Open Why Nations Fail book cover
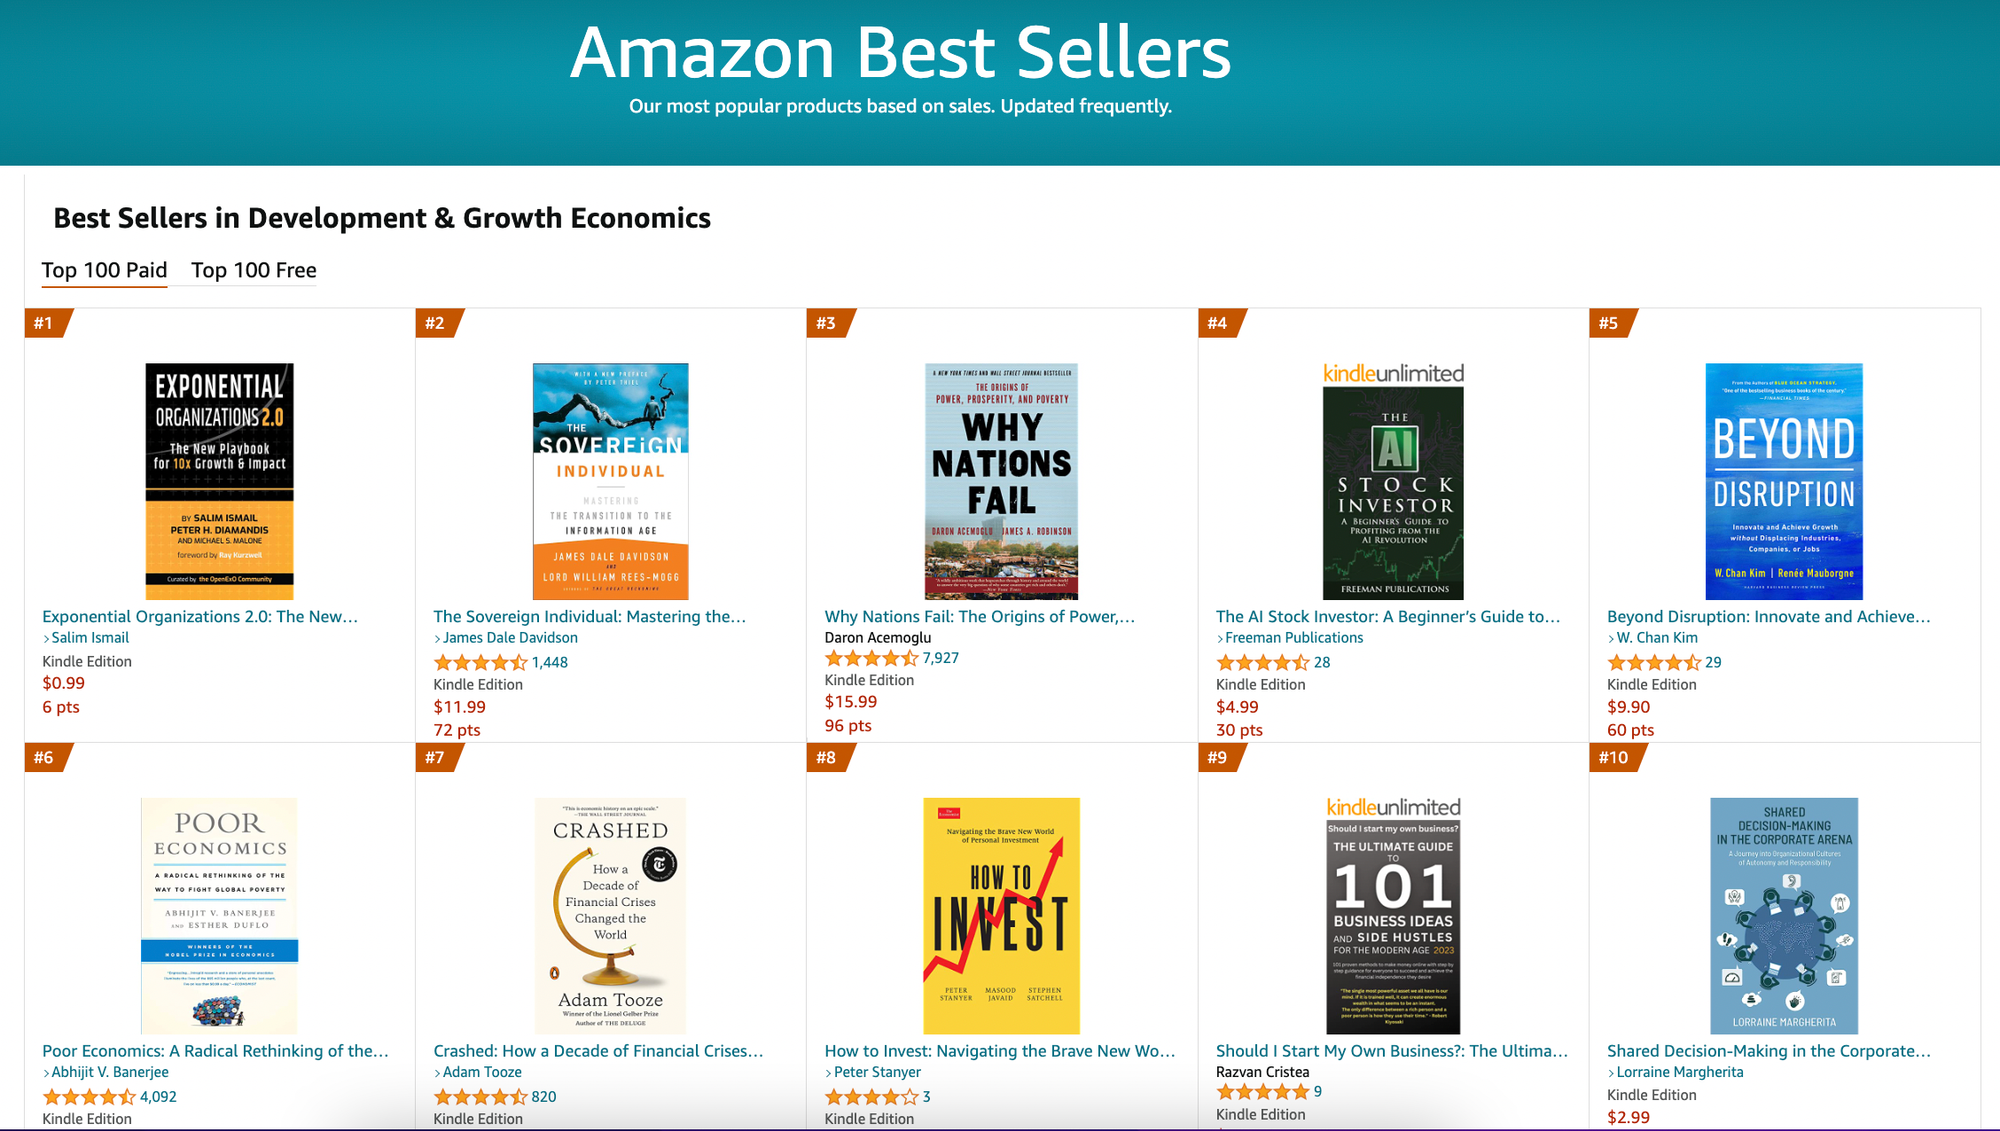Screen dimensions: 2000x1131 [1001, 481]
